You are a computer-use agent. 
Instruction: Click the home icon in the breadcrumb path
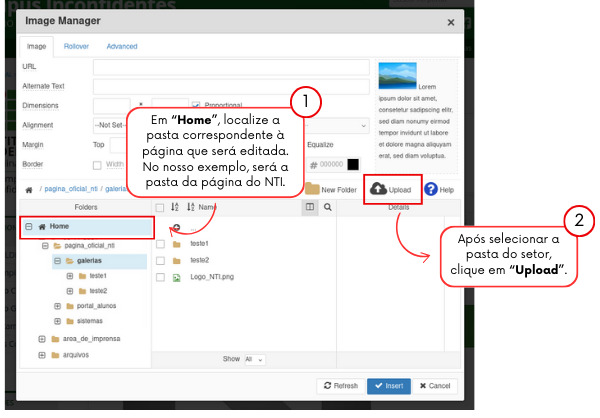point(29,189)
